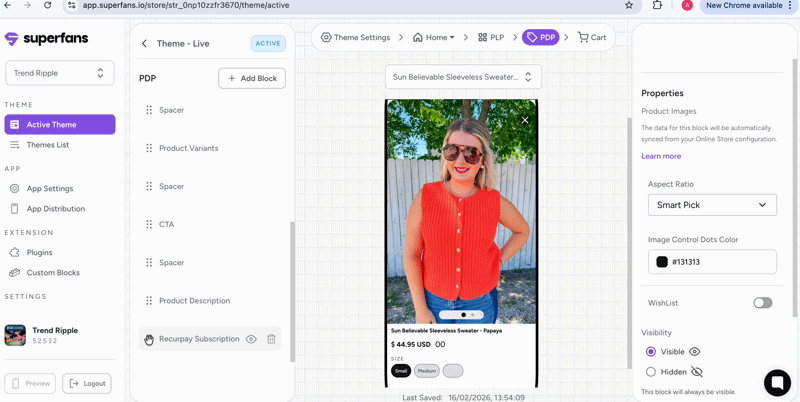800x402 pixels.
Task: Switch to the PLP screen tab
Action: click(x=491, y=38)
